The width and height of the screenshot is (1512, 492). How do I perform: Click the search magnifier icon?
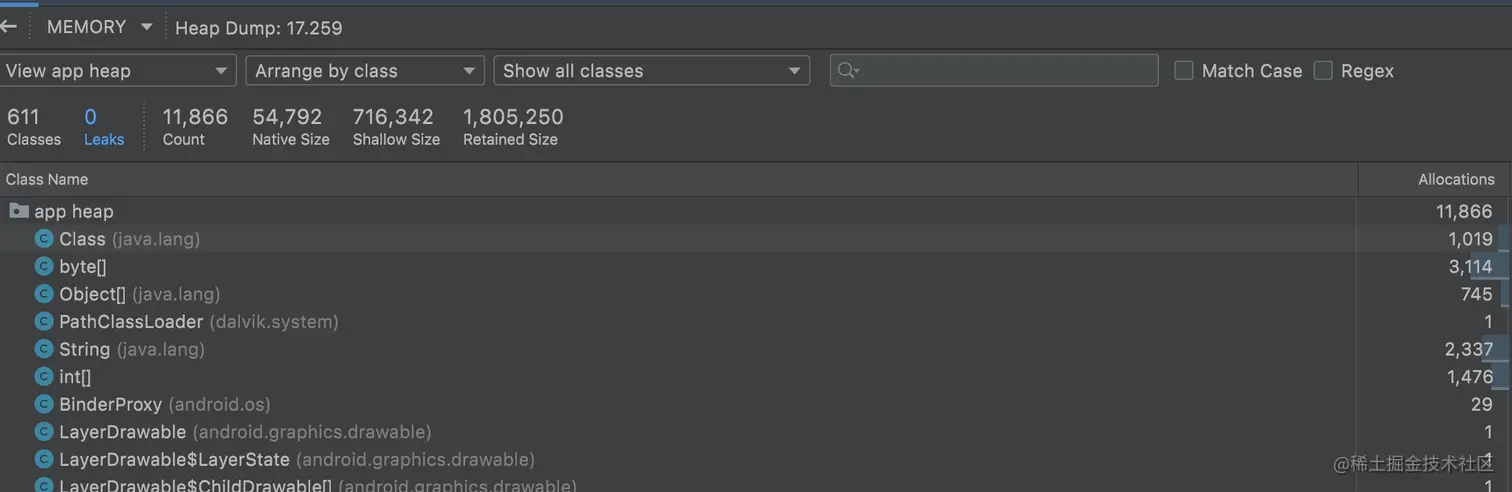[x=847, y=70]
